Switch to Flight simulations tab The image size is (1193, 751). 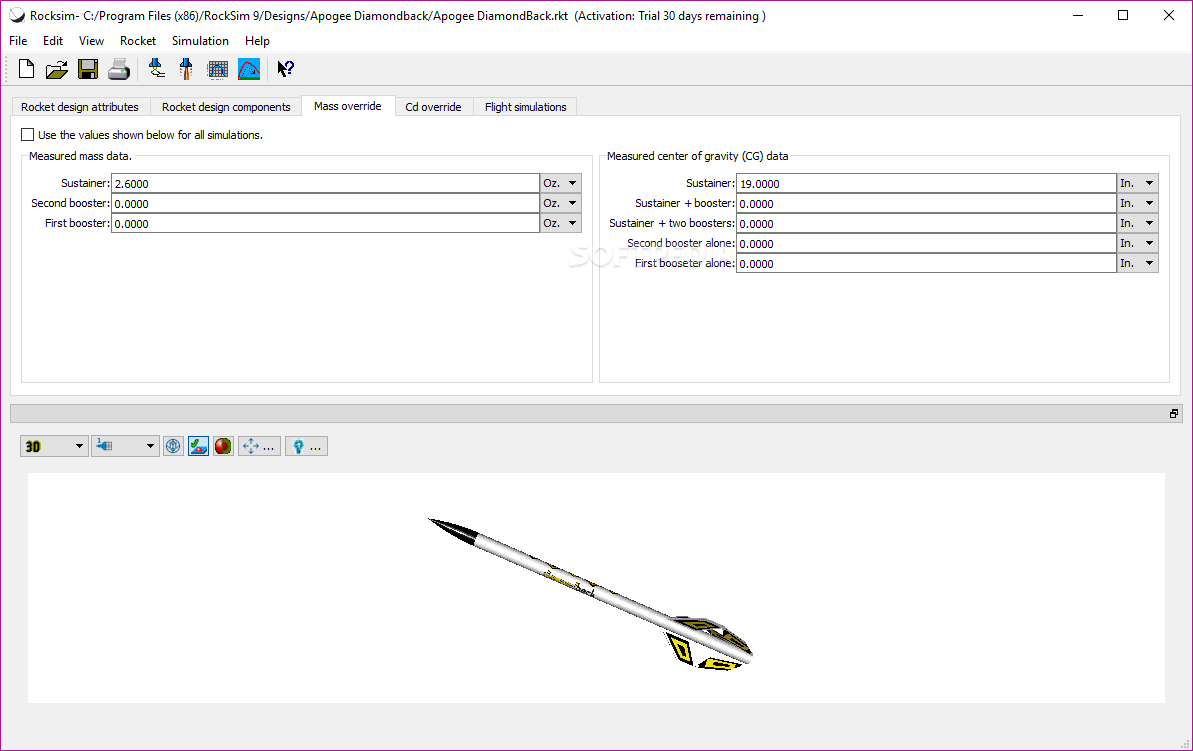click(526, 107)
